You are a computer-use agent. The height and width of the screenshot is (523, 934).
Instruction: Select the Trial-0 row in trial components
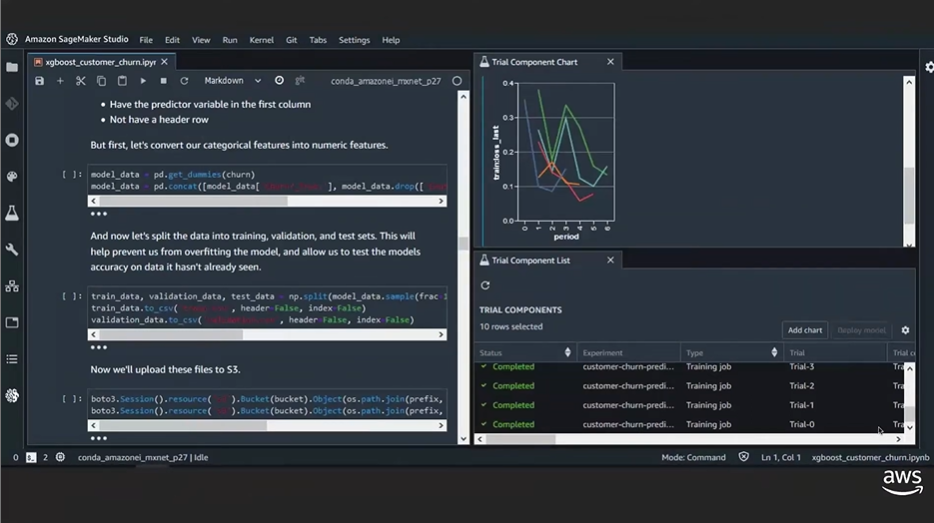click(689, 424)
